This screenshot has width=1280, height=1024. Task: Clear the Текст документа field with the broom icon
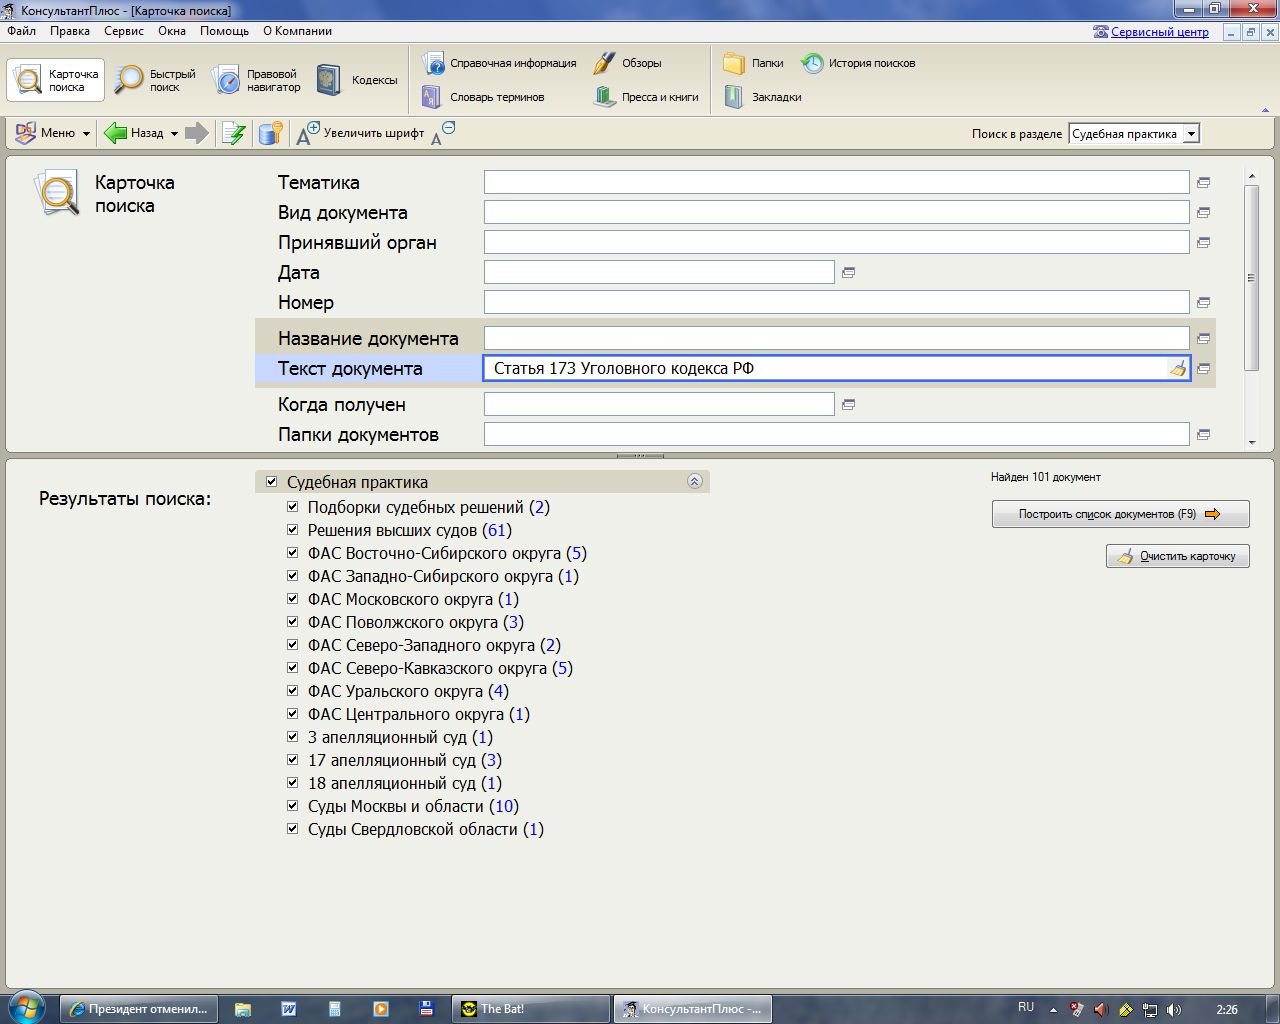[1178, 368]
